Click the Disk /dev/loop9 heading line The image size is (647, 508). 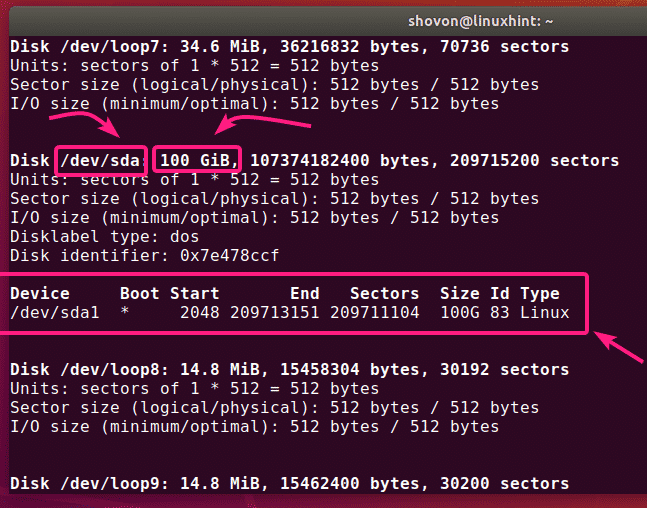(x=289, y=484)
